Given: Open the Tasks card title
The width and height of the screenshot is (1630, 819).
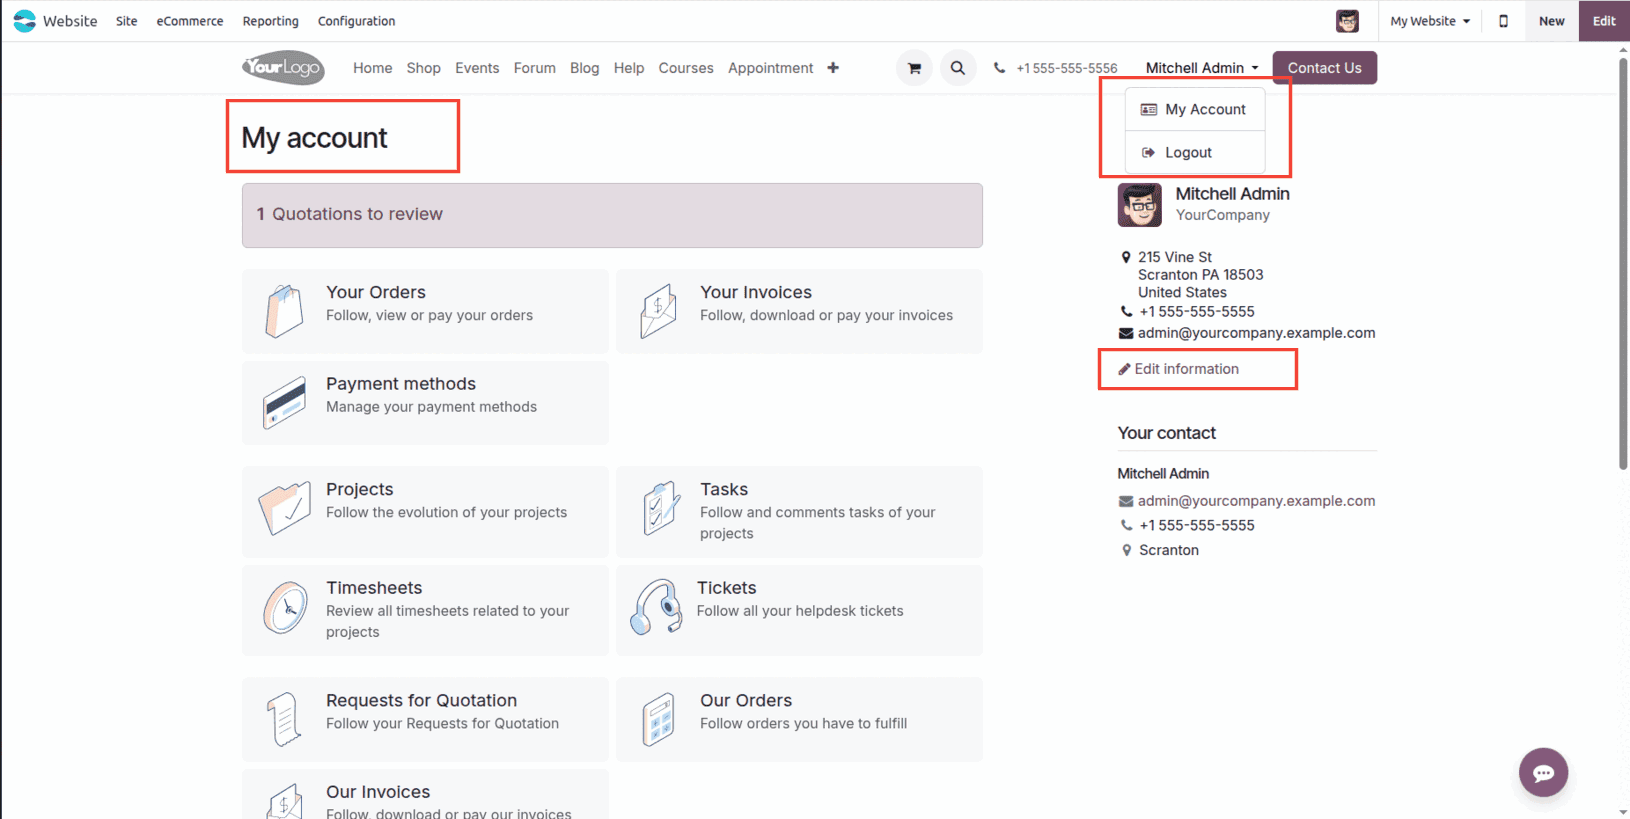Looking at the screenshot, I should (724, 489).
